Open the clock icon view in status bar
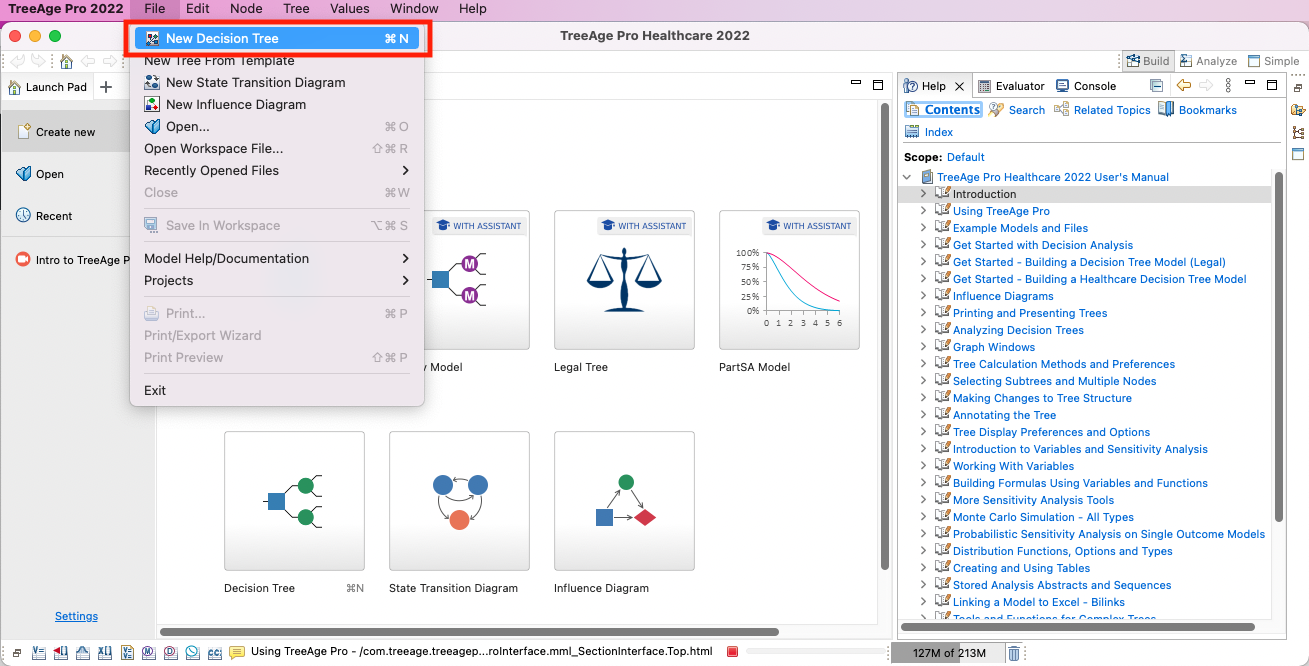Screen dimensions: 1309x666 tap(192, 652)
